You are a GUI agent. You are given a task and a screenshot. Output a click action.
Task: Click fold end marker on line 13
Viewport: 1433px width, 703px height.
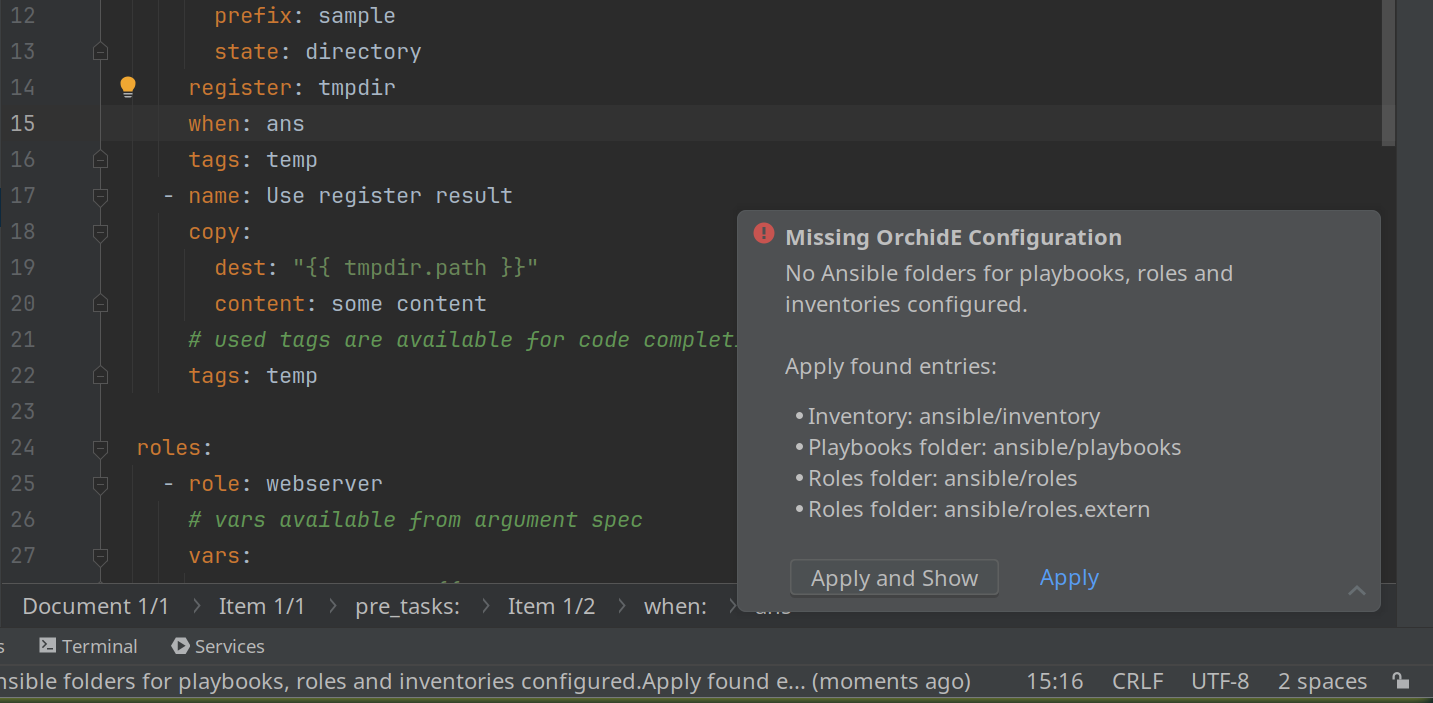click(100, 51)
